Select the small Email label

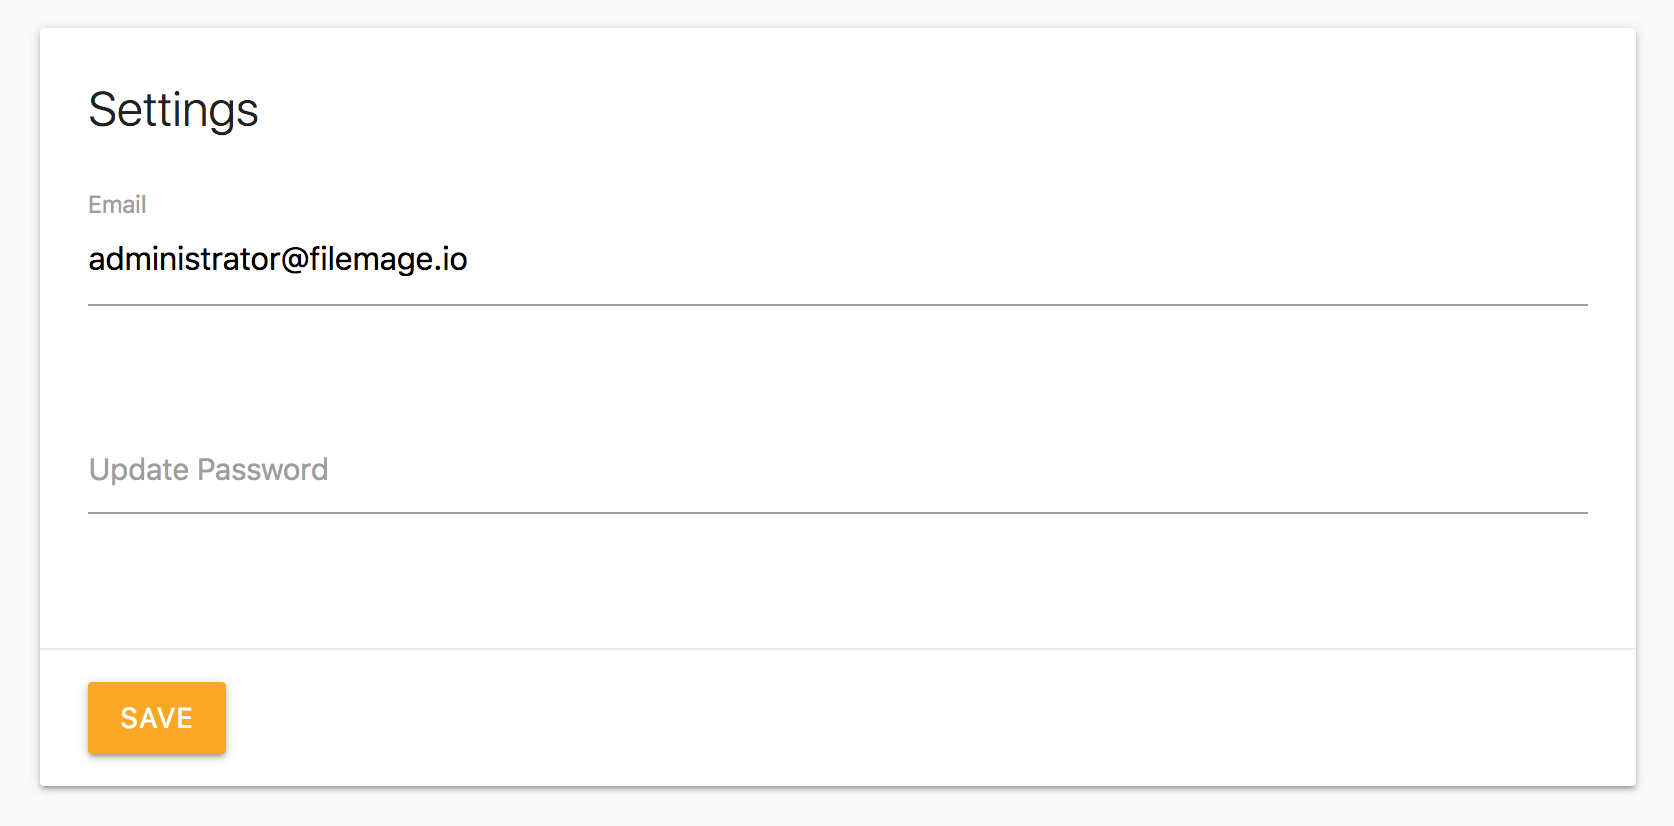pyautogui.click(x=117, y=205)
